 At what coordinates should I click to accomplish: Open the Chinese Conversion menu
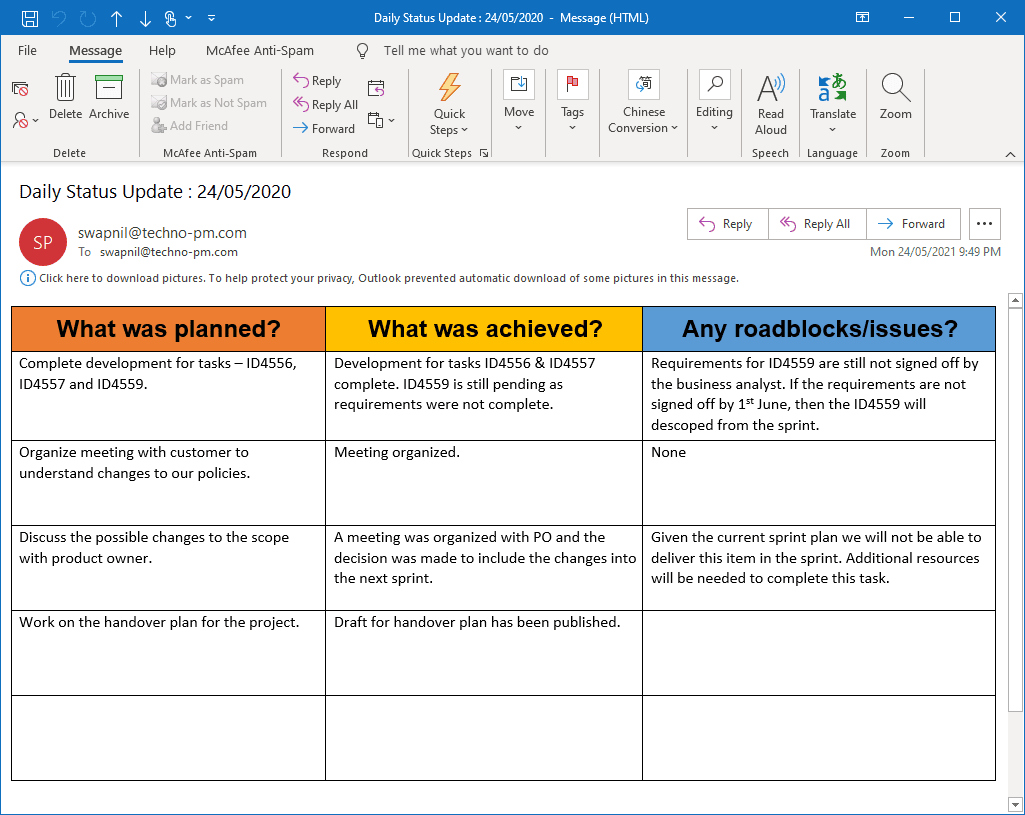(643, 103)
